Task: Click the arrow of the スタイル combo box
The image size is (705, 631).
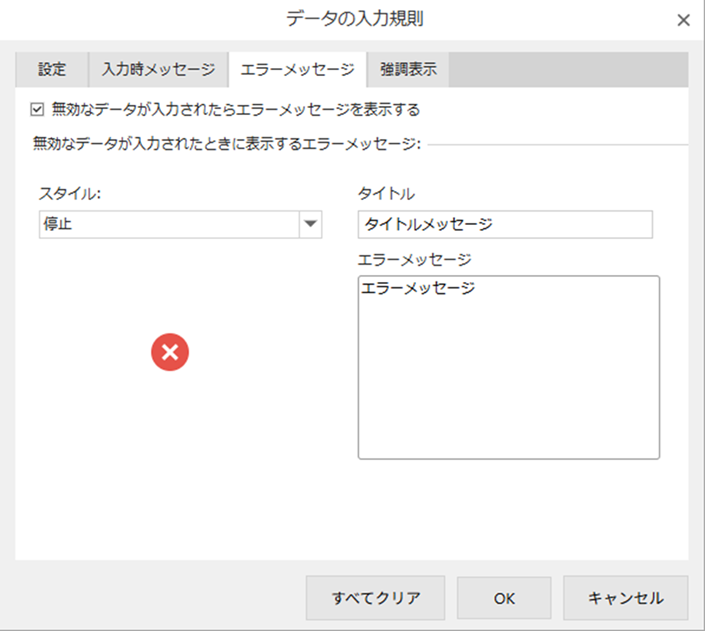Action: point(310,224)
